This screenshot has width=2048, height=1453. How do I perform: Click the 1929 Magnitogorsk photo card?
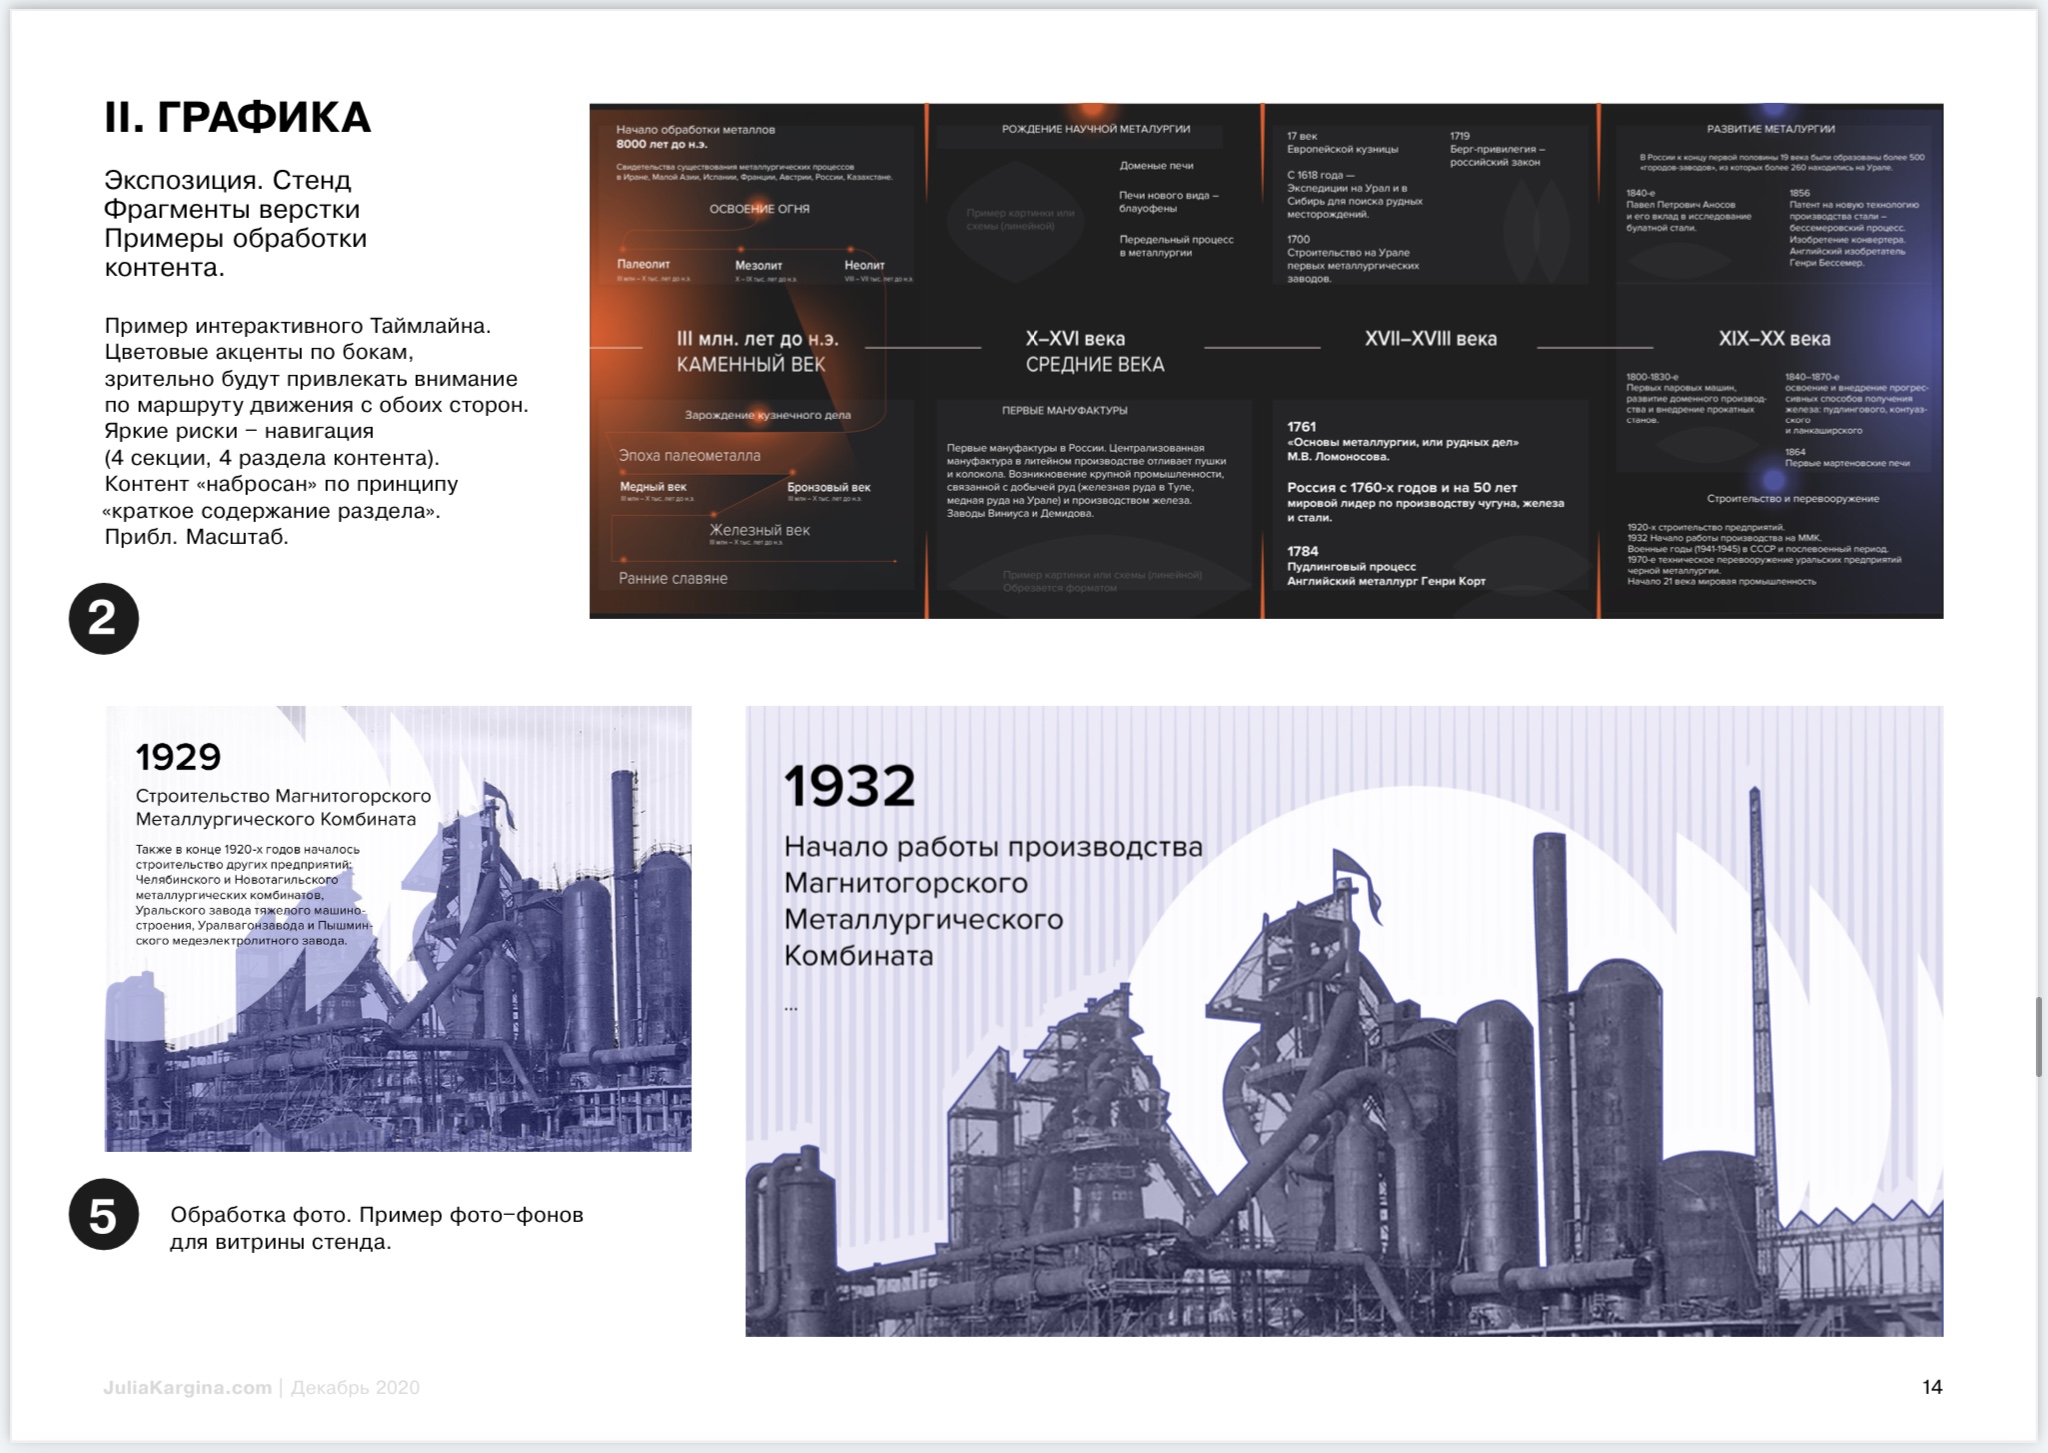coord(398,929)
